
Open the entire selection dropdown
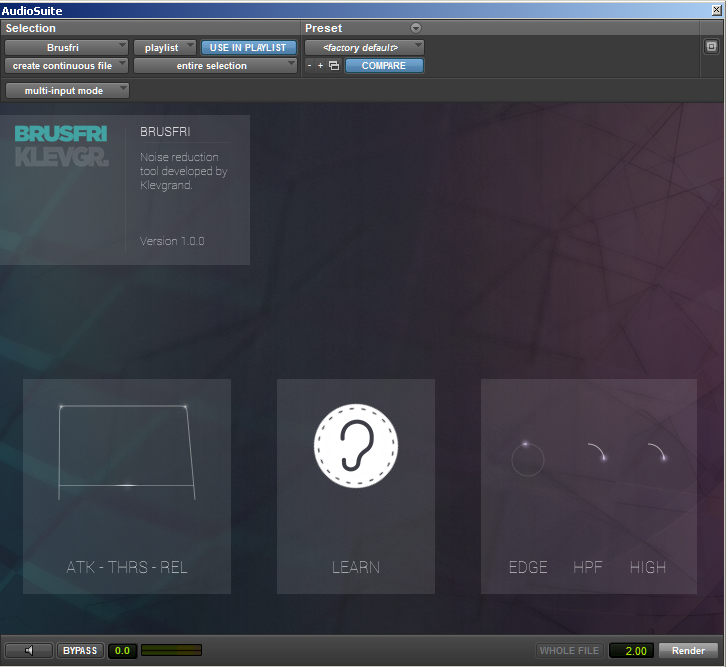tap(215, 66)
